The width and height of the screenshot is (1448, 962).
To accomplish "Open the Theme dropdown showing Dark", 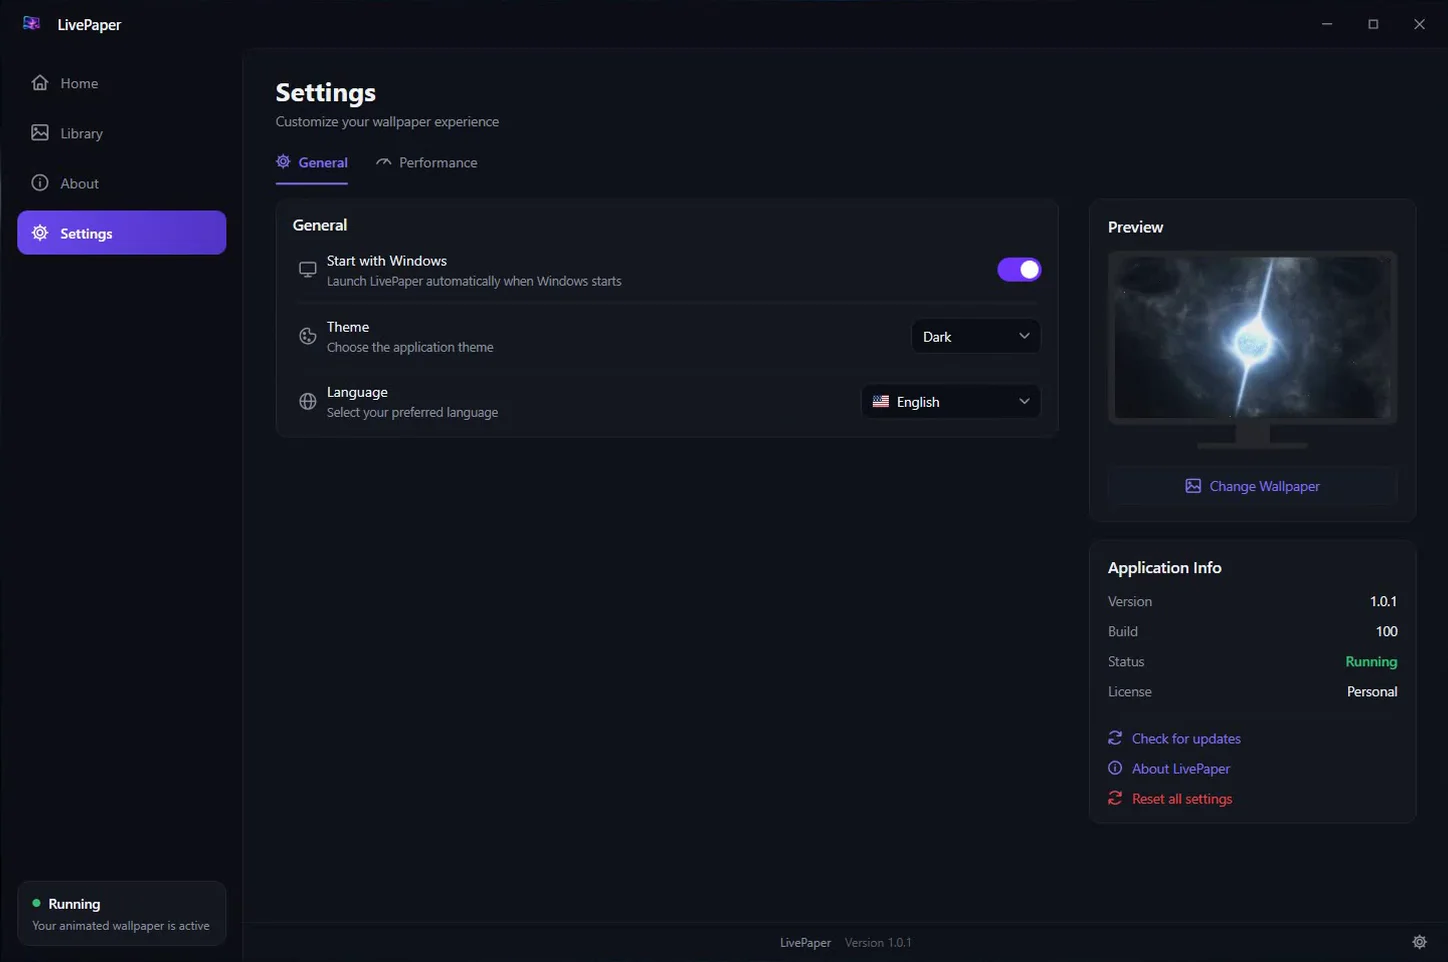I will 976,336.
